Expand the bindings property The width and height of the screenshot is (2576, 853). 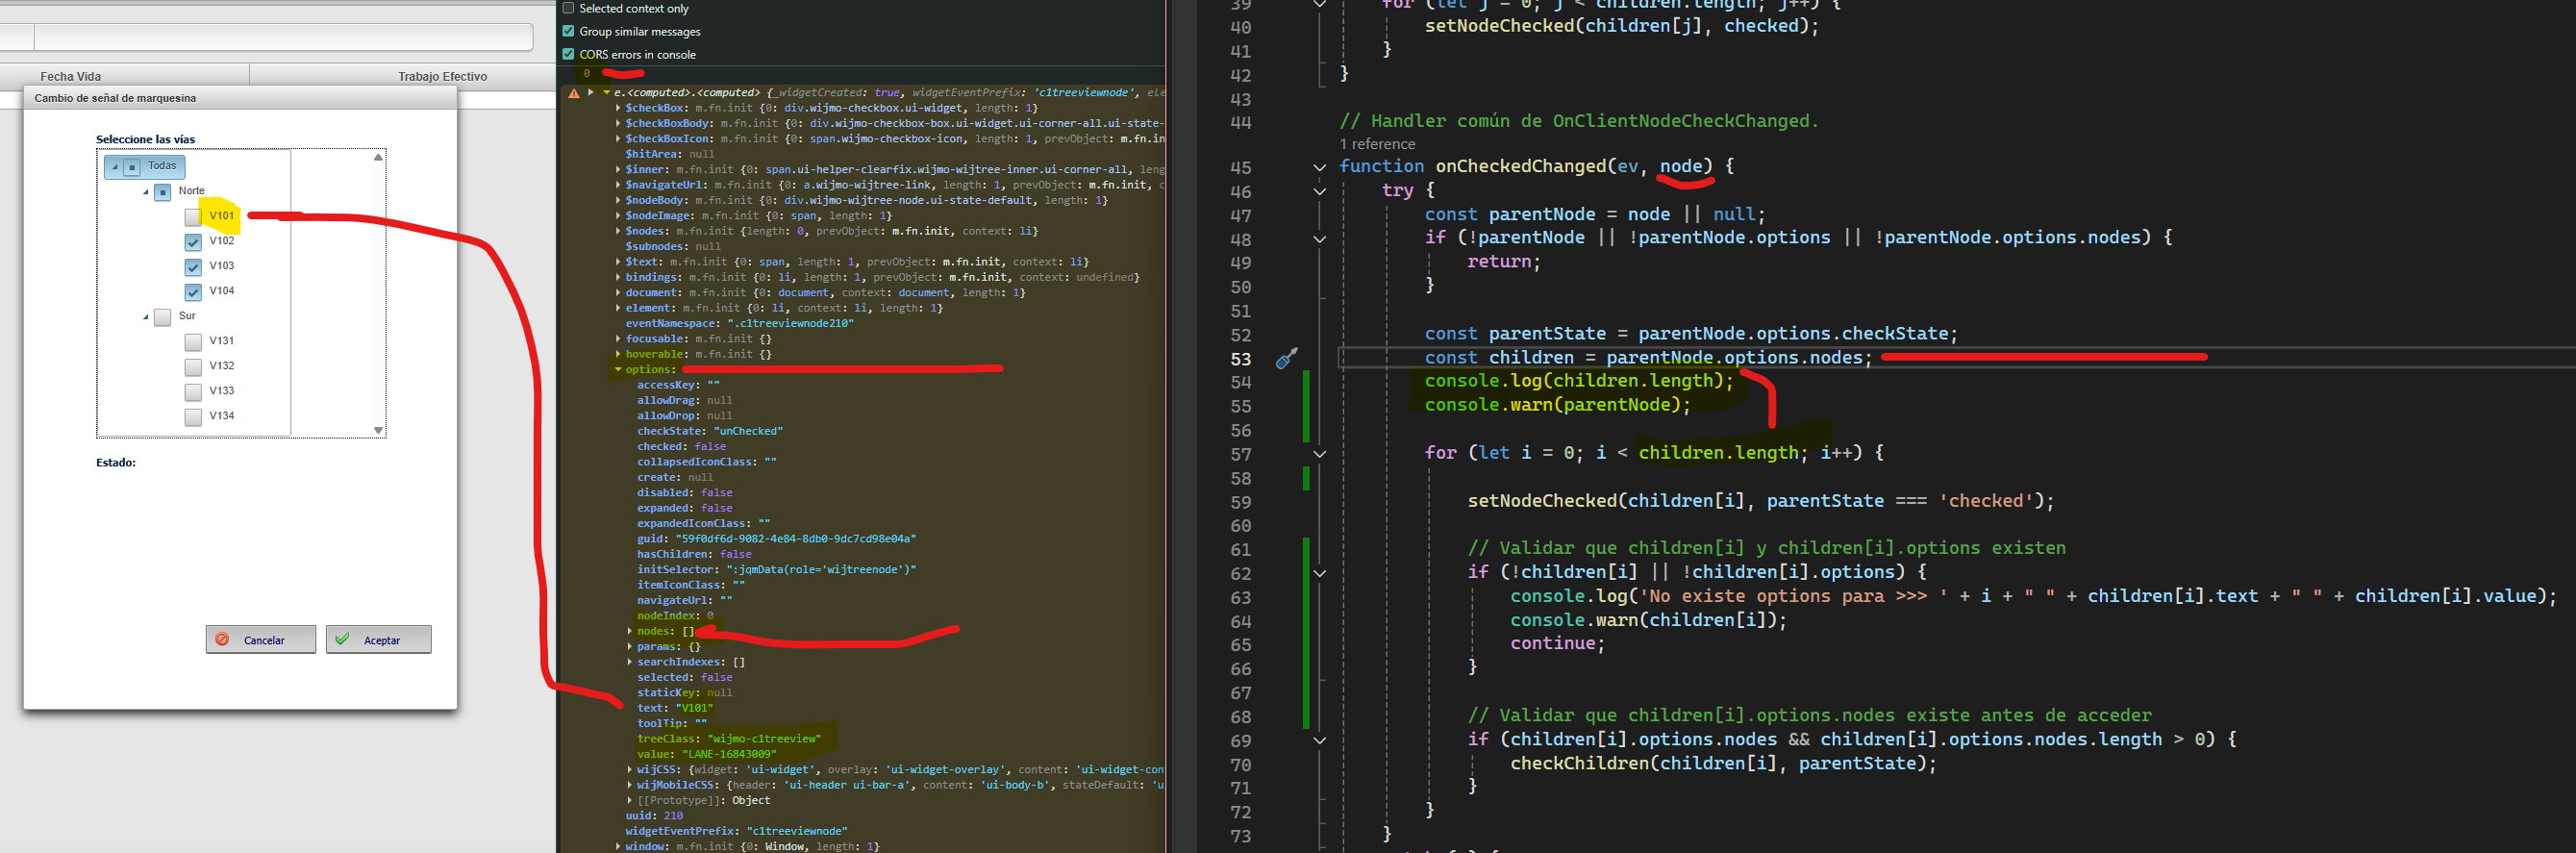point(618,277)
